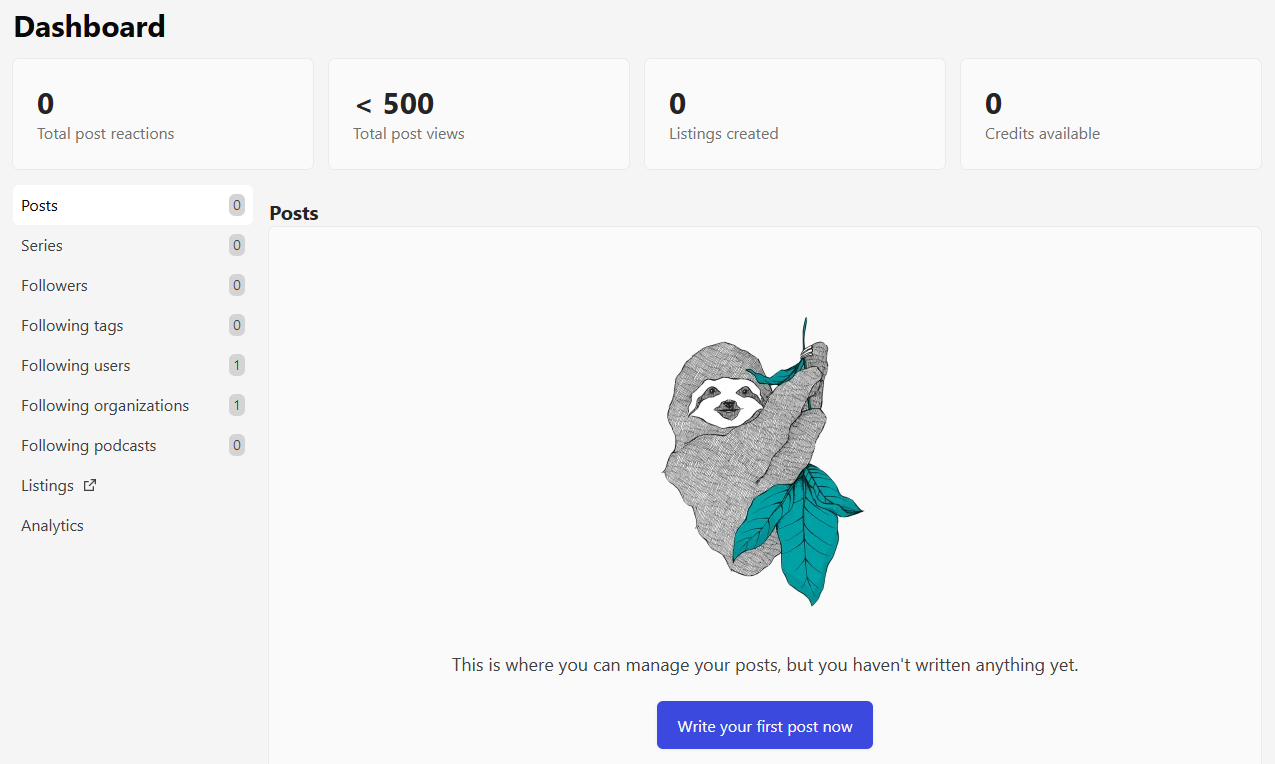Click the count badge beside Following users

(x=236, y=365)
